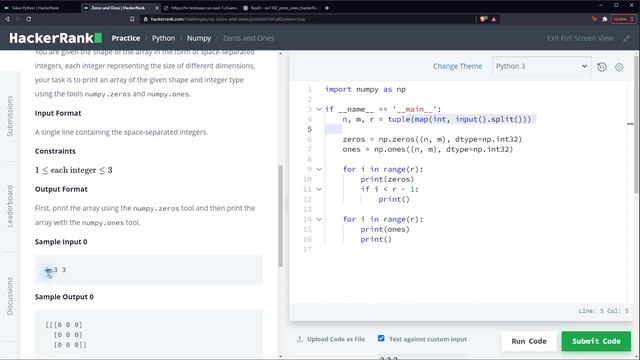Click the 'import numpy as np' code line
The image size is (640, 360).
click(x=365, y=89)
